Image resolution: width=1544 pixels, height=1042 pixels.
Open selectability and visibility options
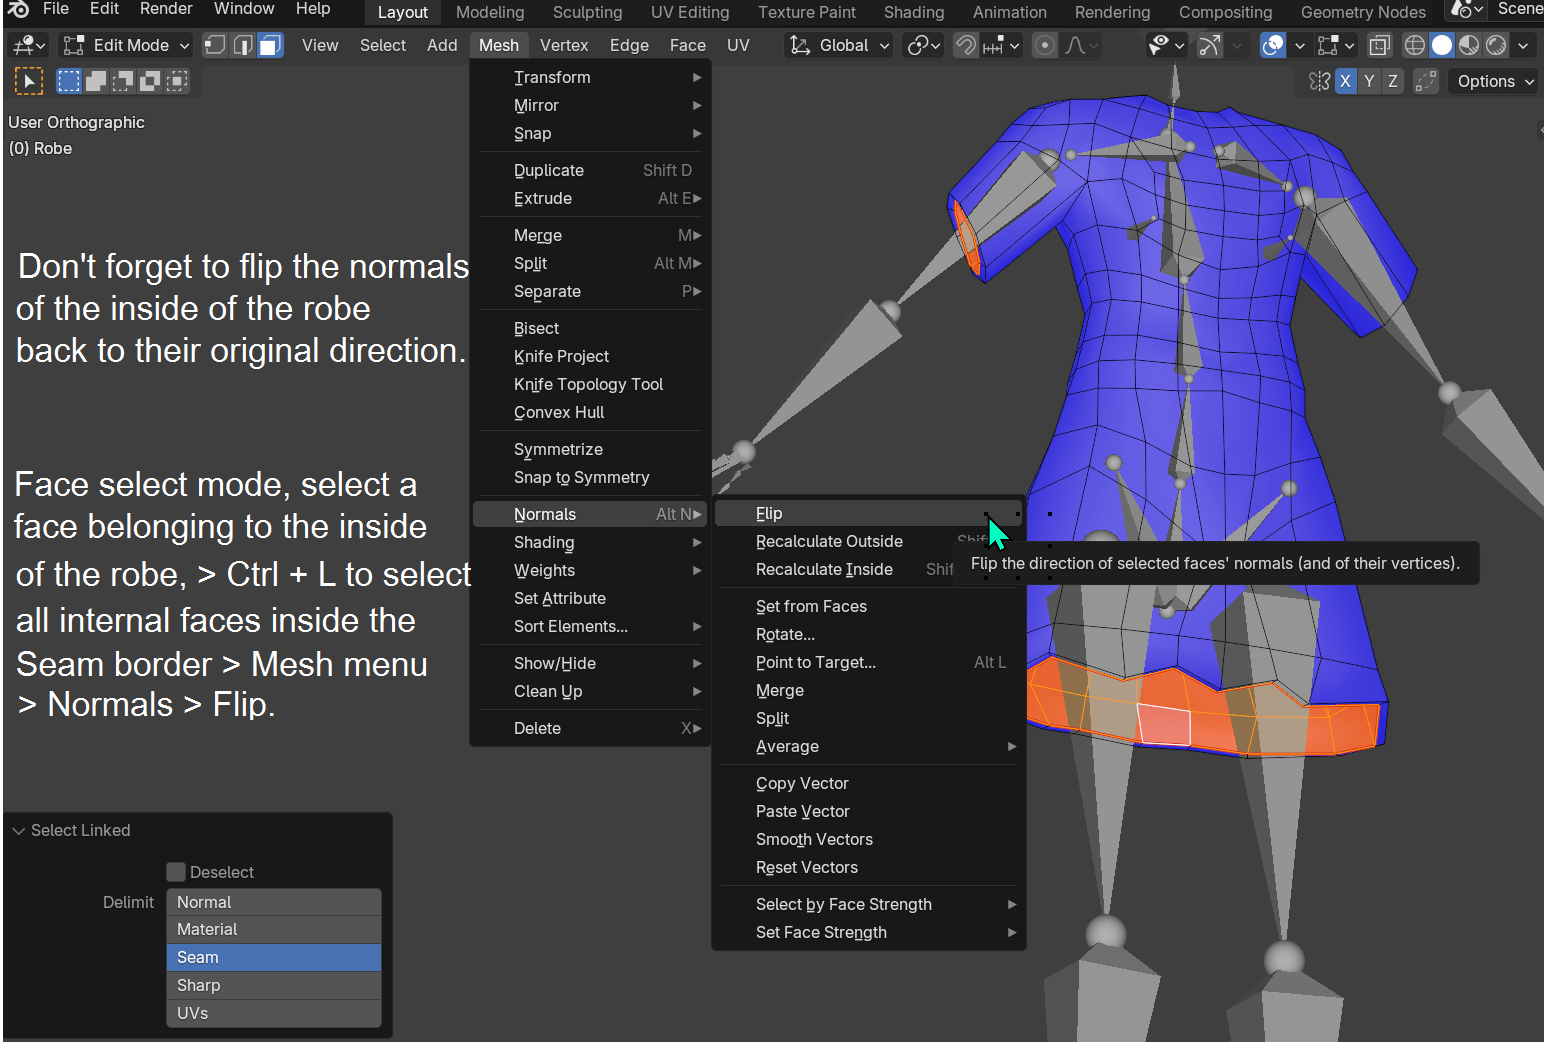coord(1166,45)
